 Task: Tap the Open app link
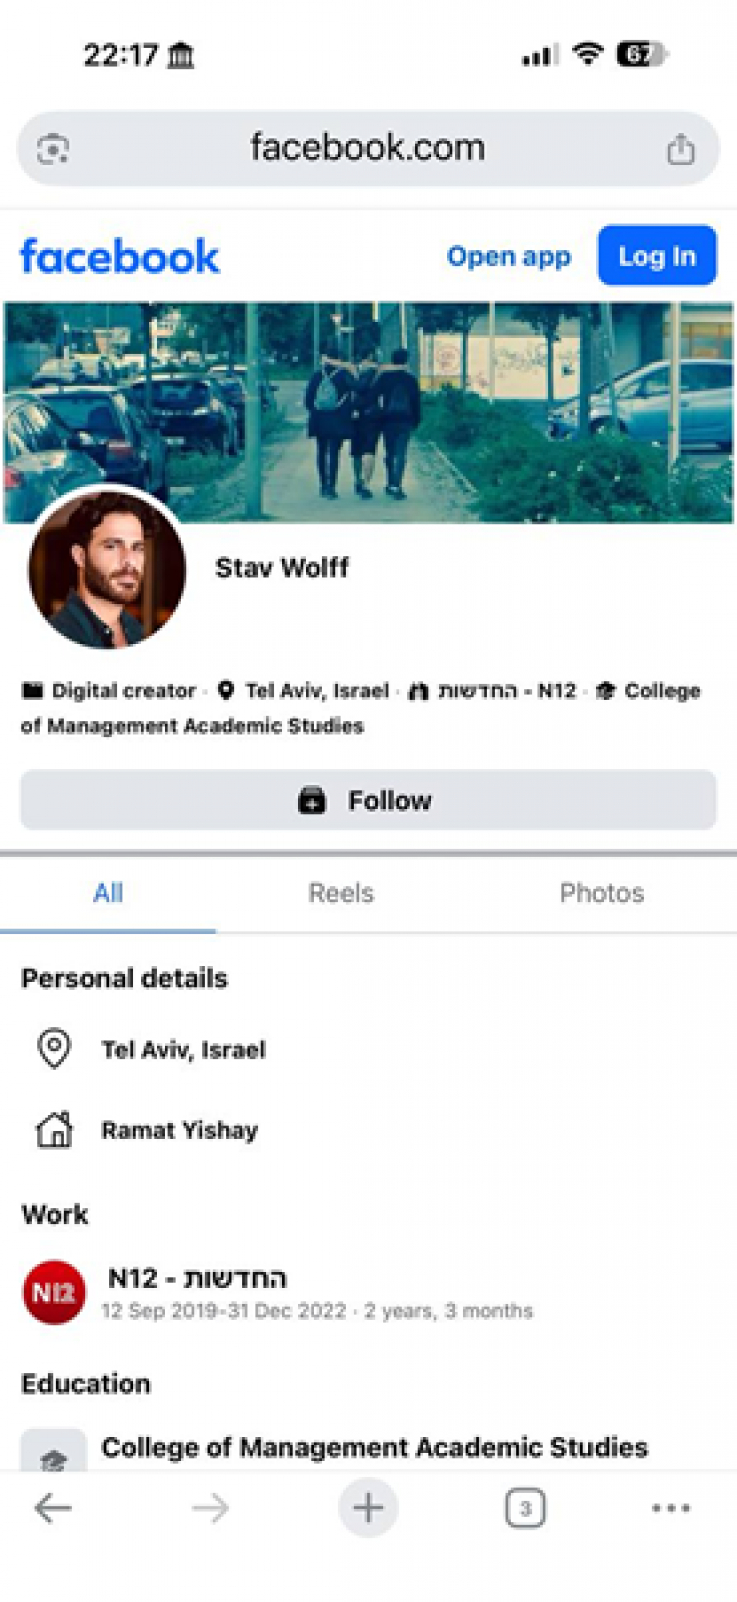pos(508,256)
